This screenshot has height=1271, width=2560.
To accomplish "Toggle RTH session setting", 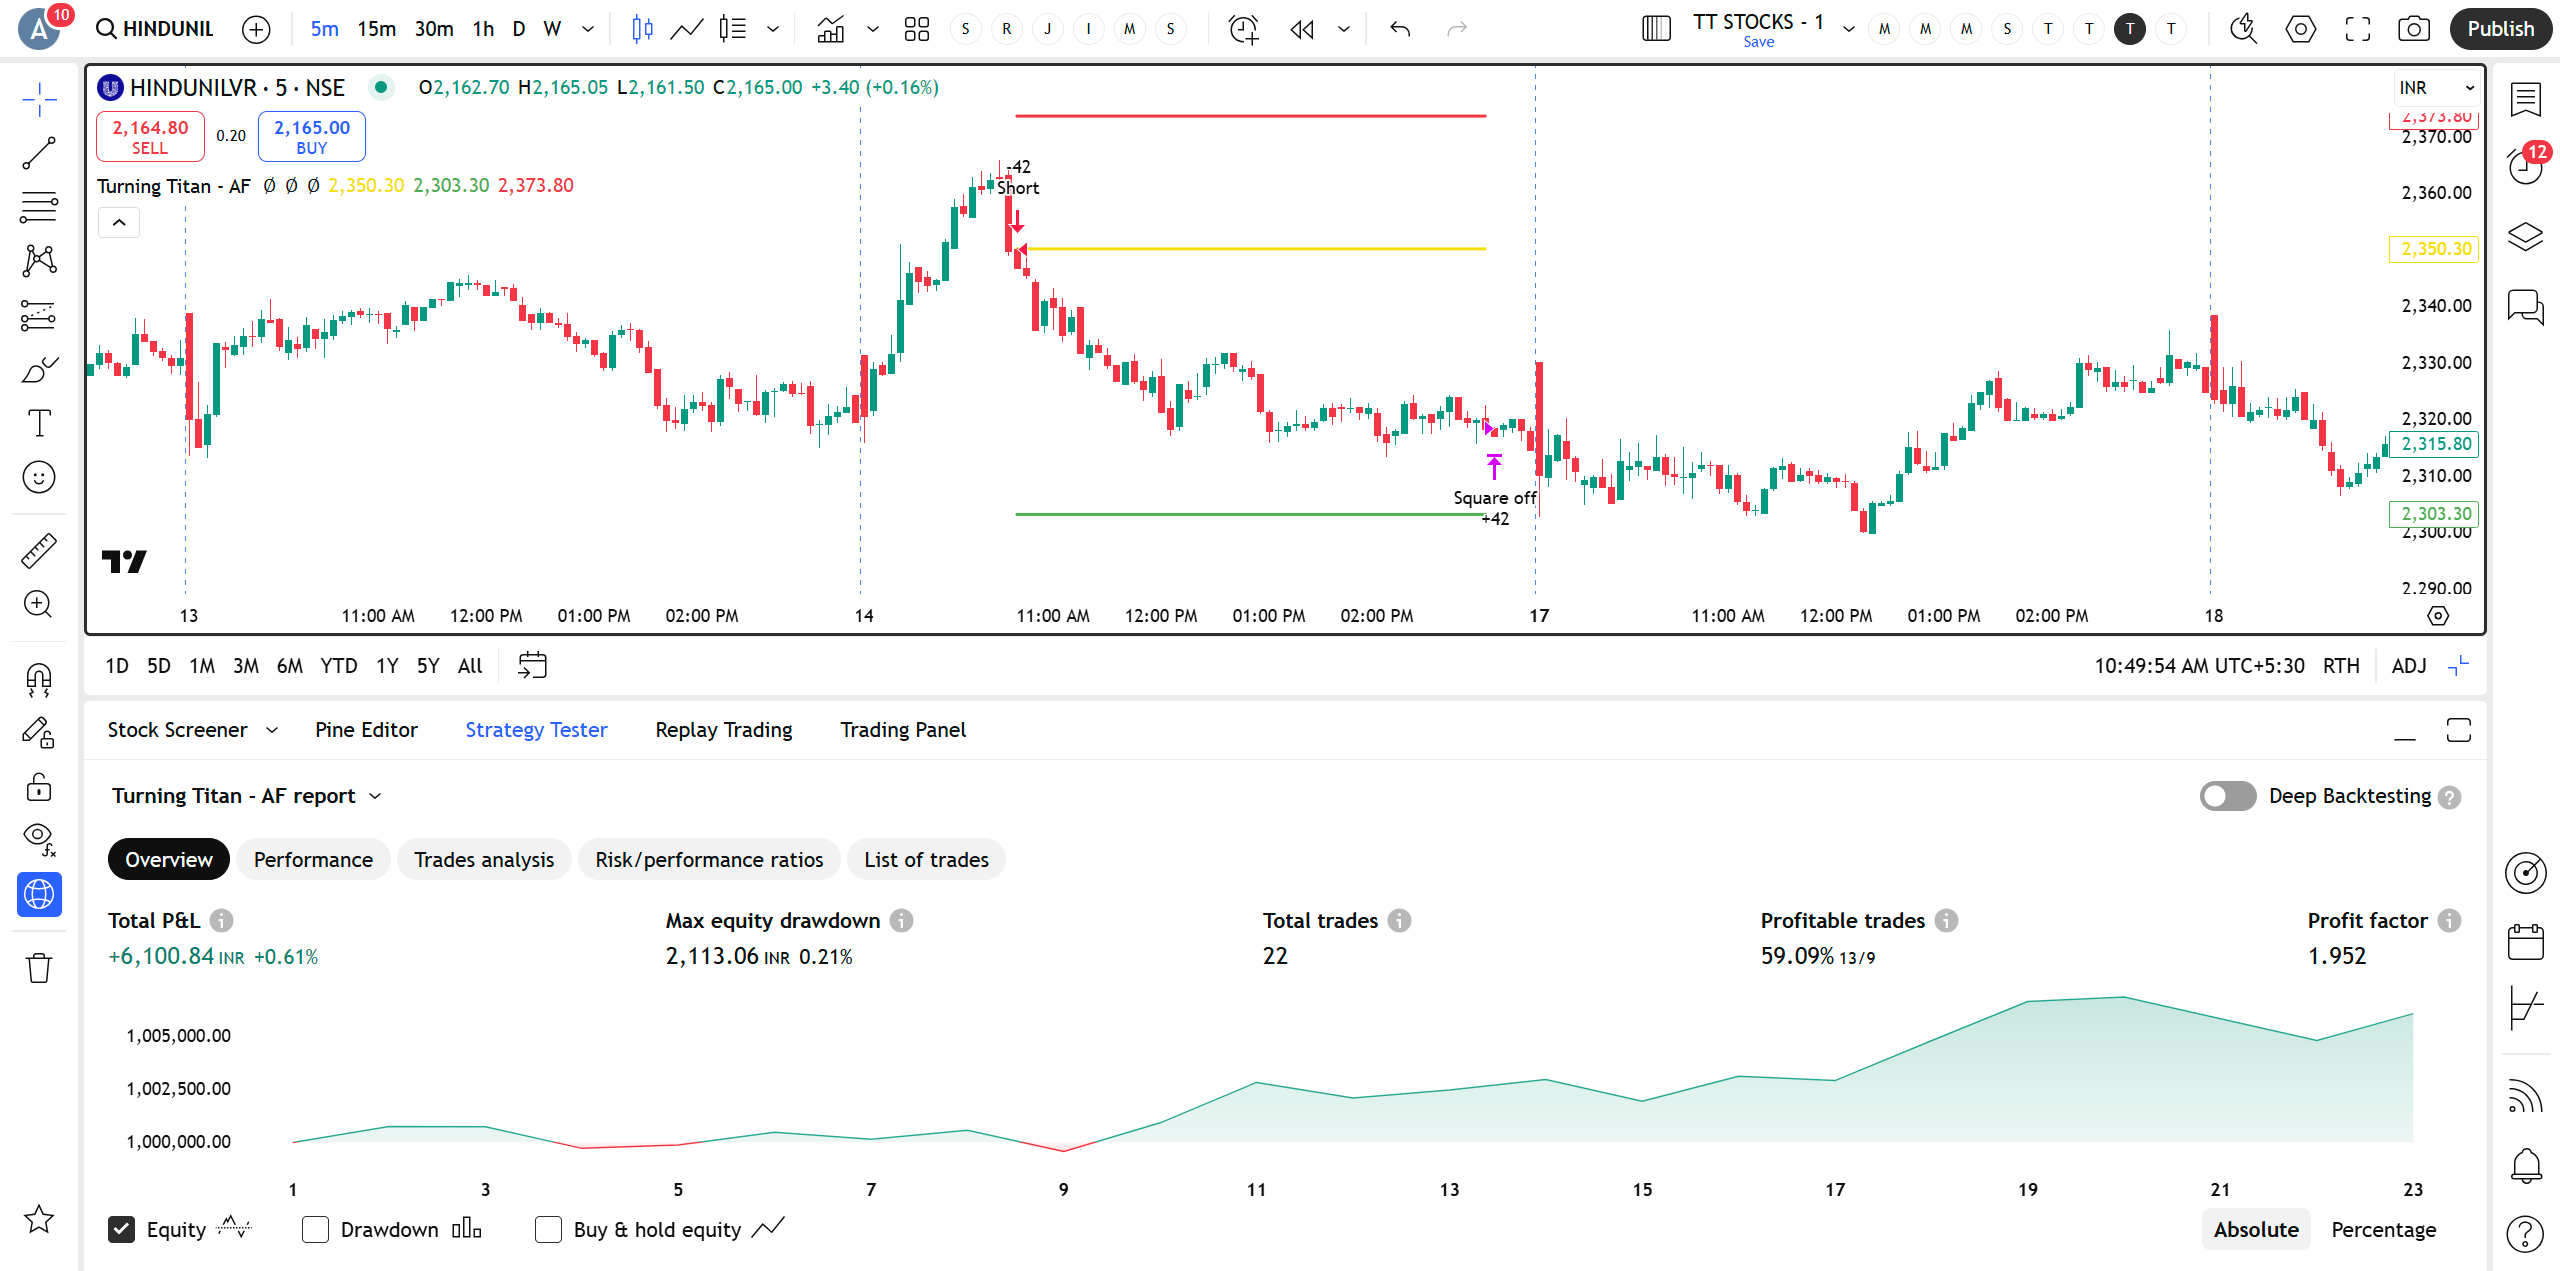I will pos(2341,666).
